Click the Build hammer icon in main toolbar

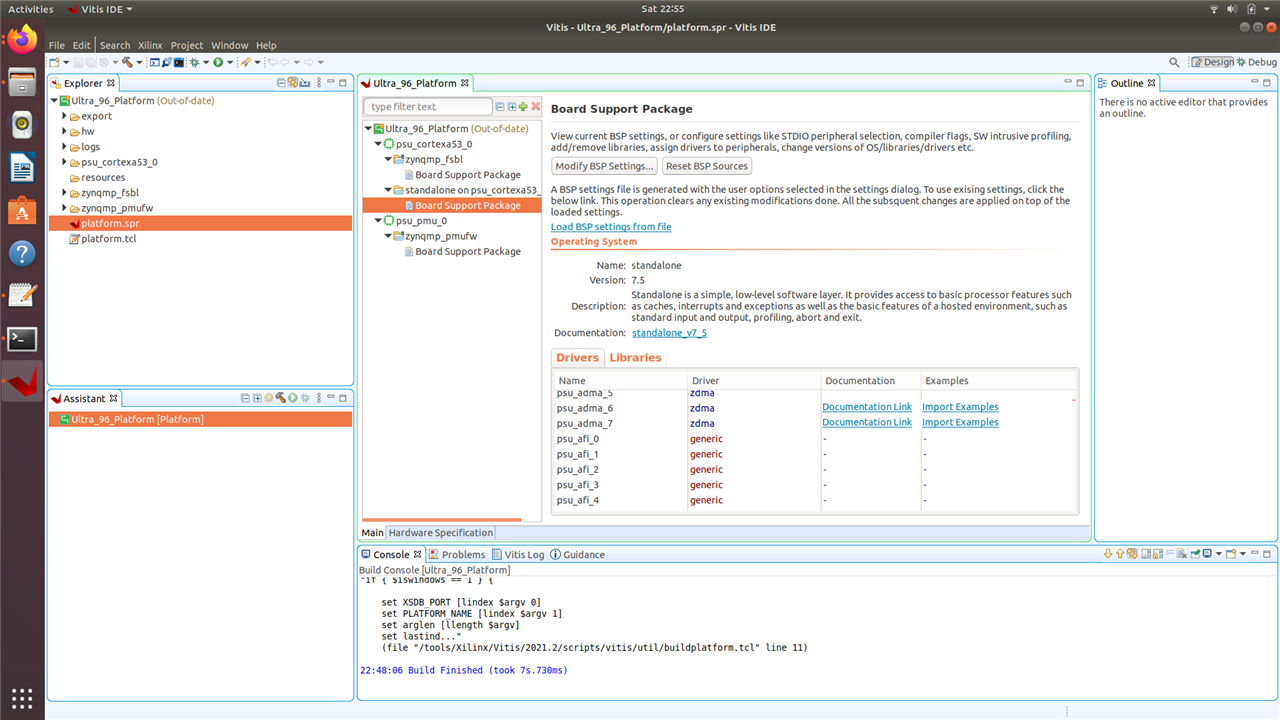(128, 62)
